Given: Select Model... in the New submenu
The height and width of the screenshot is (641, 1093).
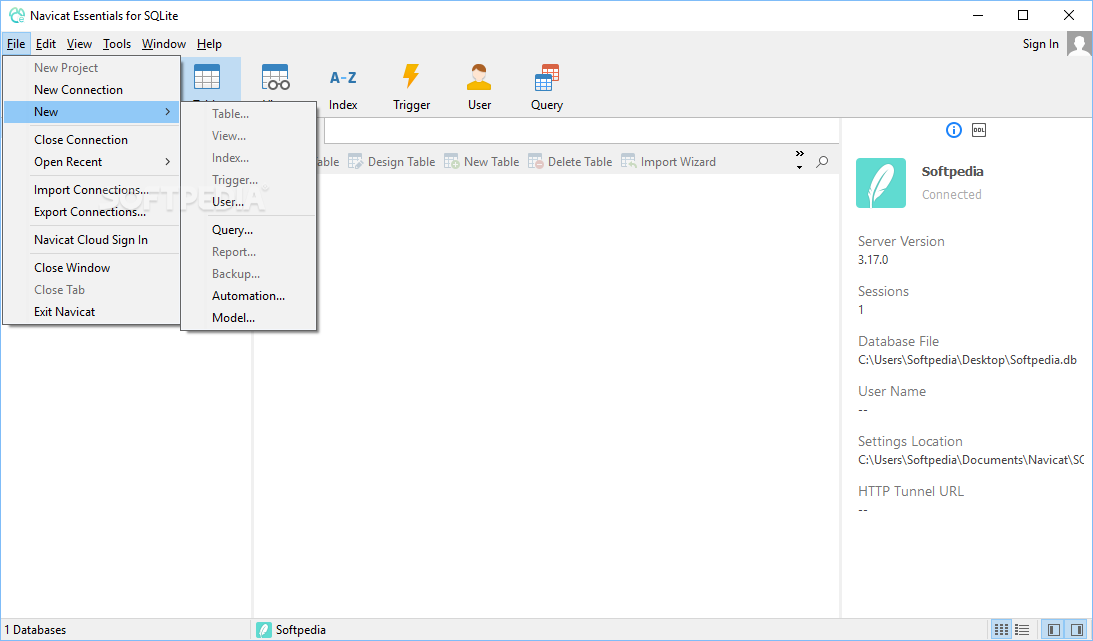Looking at the screenshot, I should click(x=249, y=318).
